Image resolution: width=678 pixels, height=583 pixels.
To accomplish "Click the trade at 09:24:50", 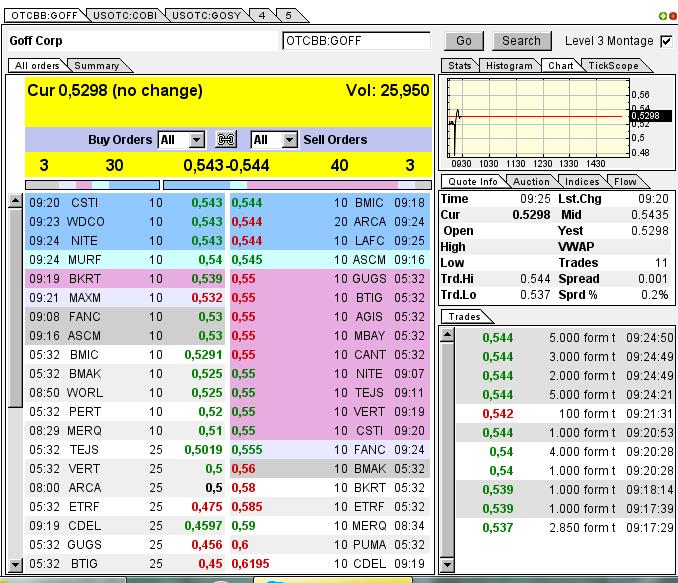I will [565, 337].
